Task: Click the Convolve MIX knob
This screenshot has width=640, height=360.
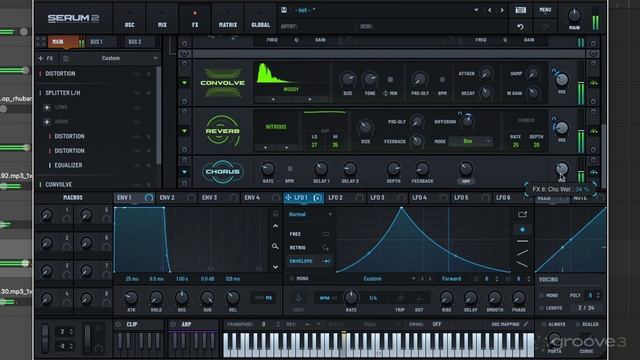Action: point(562,79)
